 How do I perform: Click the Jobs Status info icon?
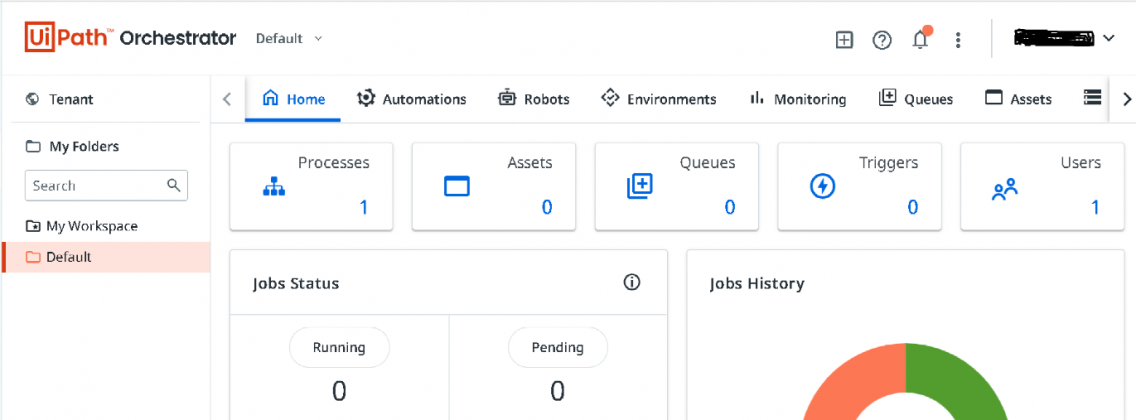(631, 283)
